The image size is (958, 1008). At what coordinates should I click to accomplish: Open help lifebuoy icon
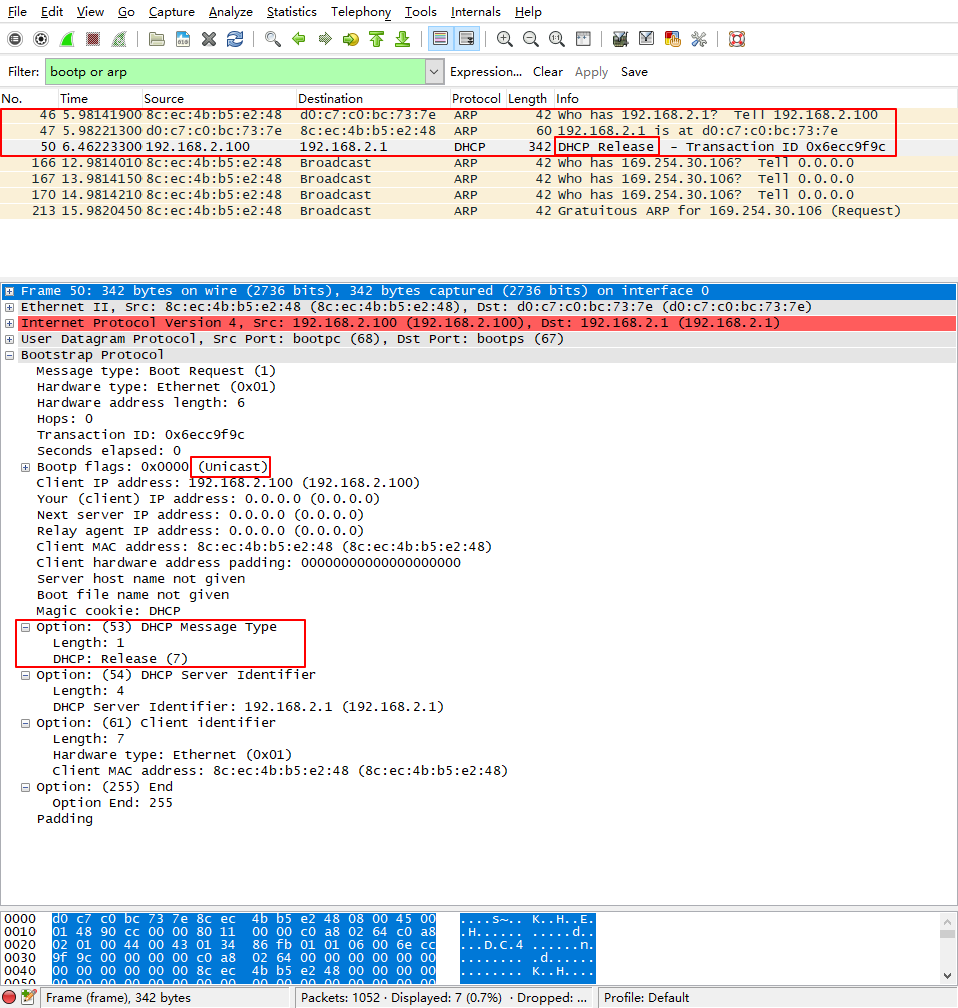737,39
